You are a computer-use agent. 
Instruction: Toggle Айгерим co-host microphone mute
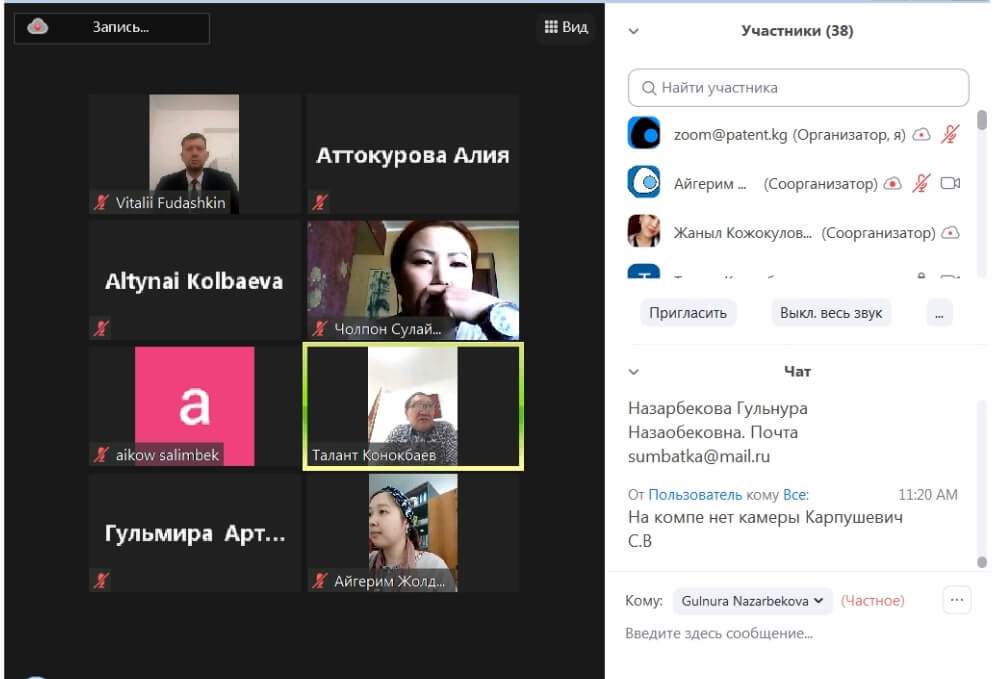coord(921,183)
